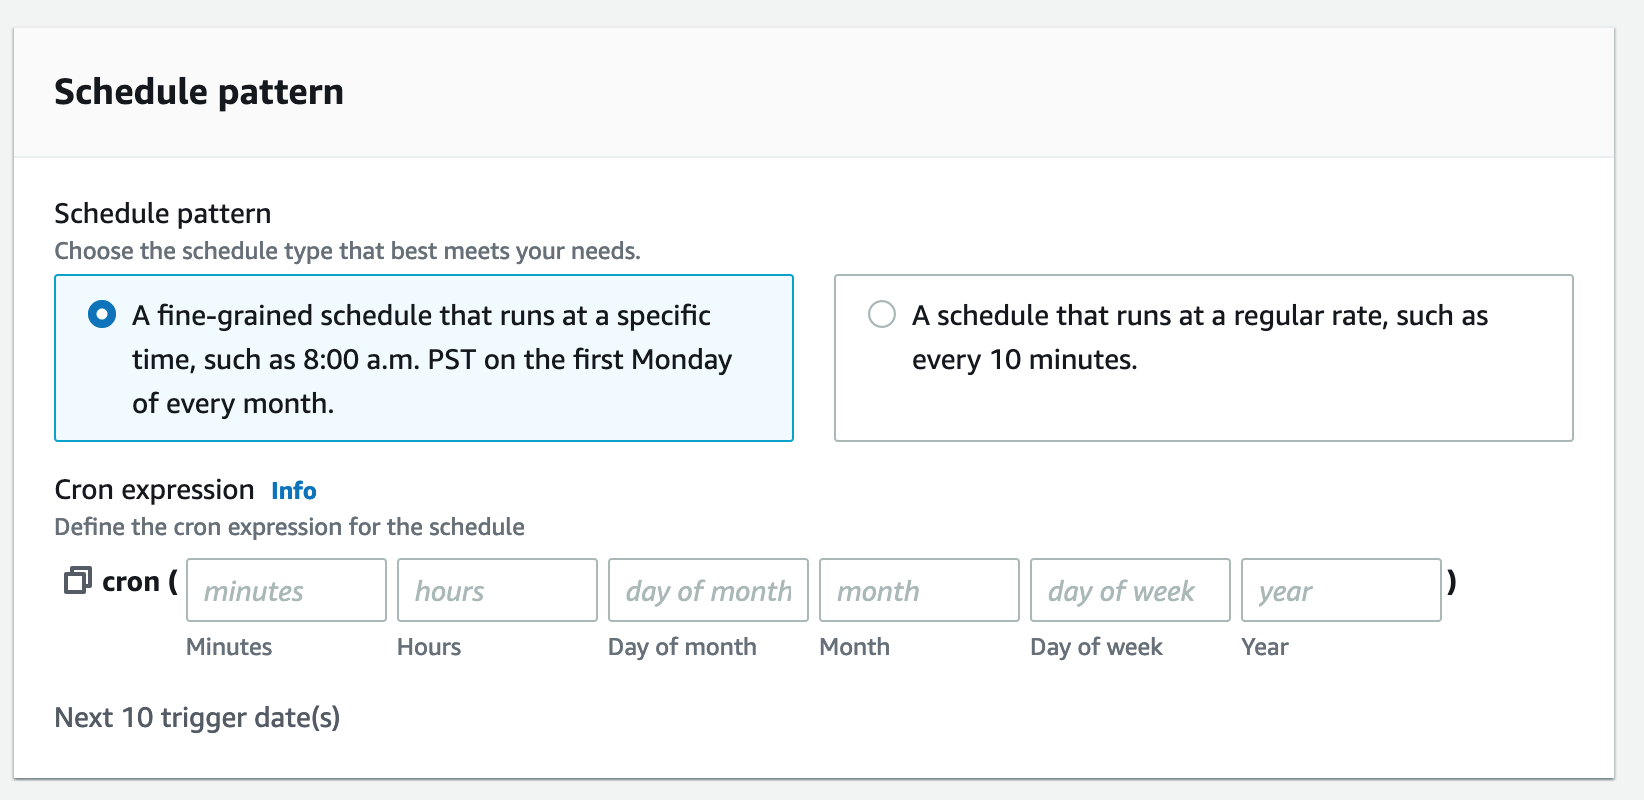Choose the regular rate schedule radio button

pos(882,315)
